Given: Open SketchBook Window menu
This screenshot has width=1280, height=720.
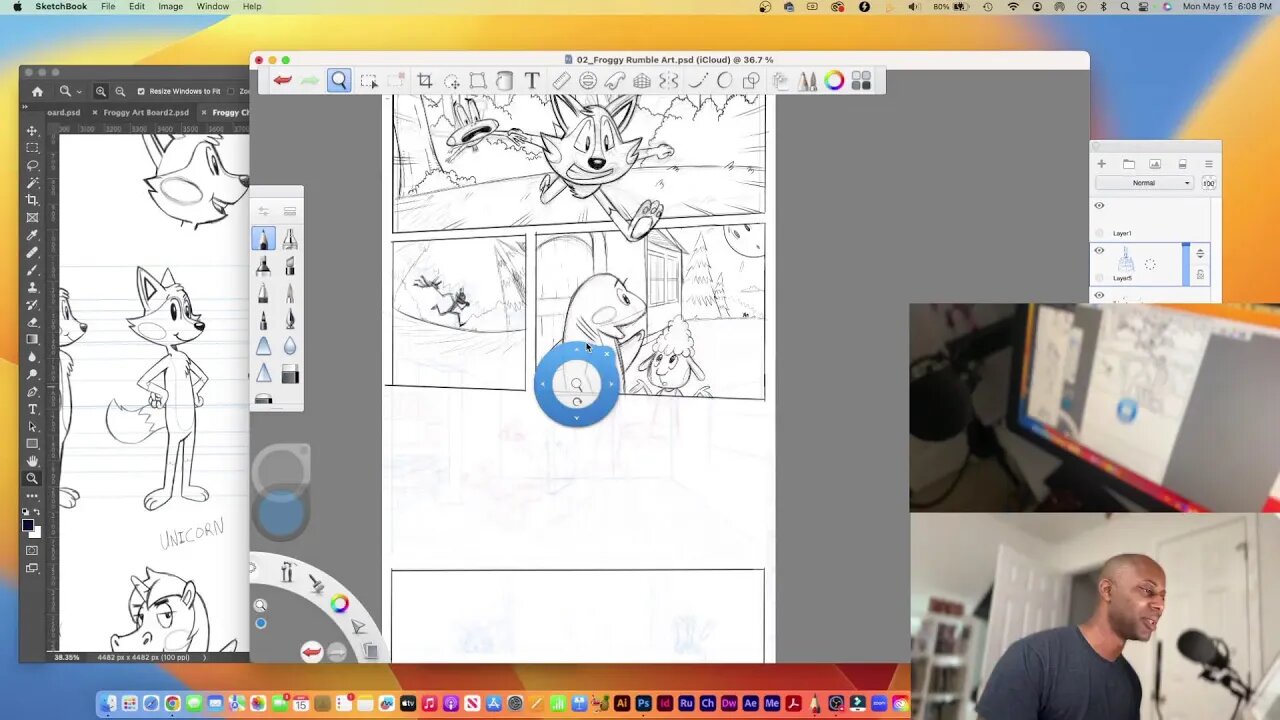Looking at the screenshot, I should click(213, 7).
